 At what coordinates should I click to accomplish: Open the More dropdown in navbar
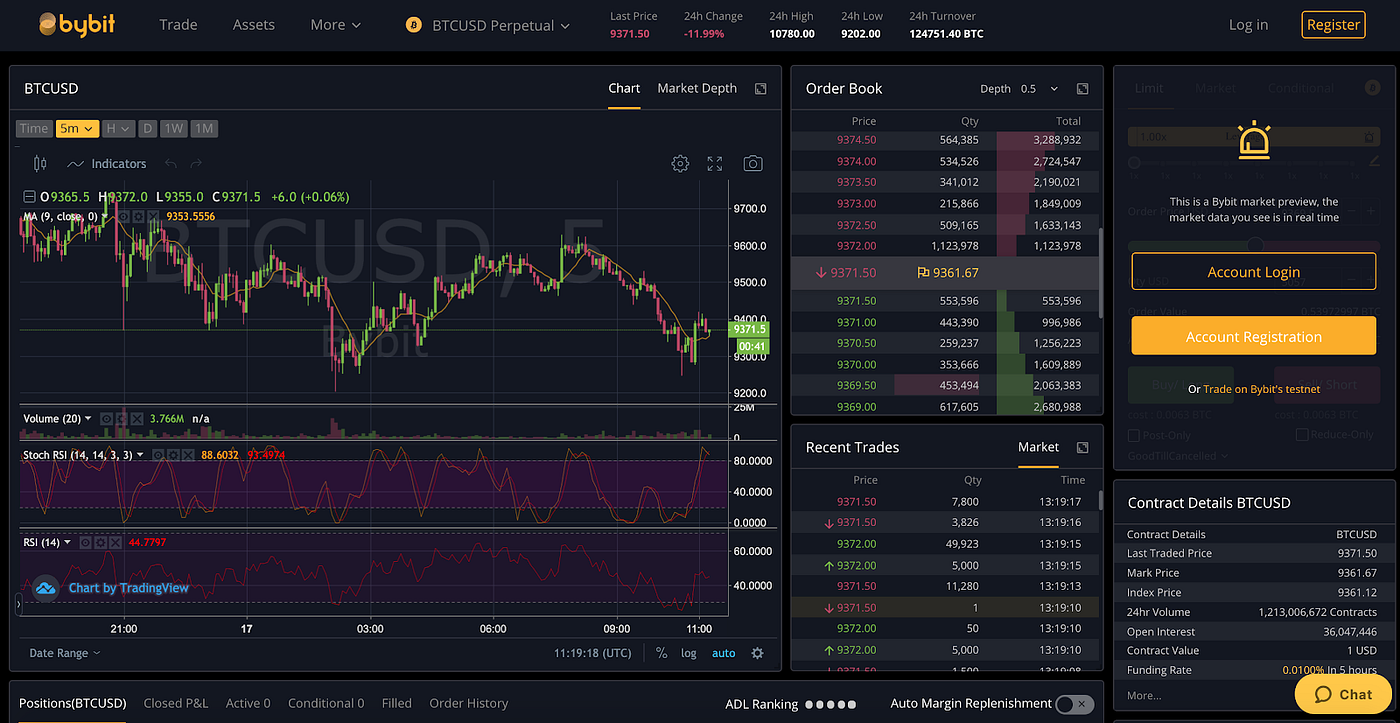(x=335, y=24)
